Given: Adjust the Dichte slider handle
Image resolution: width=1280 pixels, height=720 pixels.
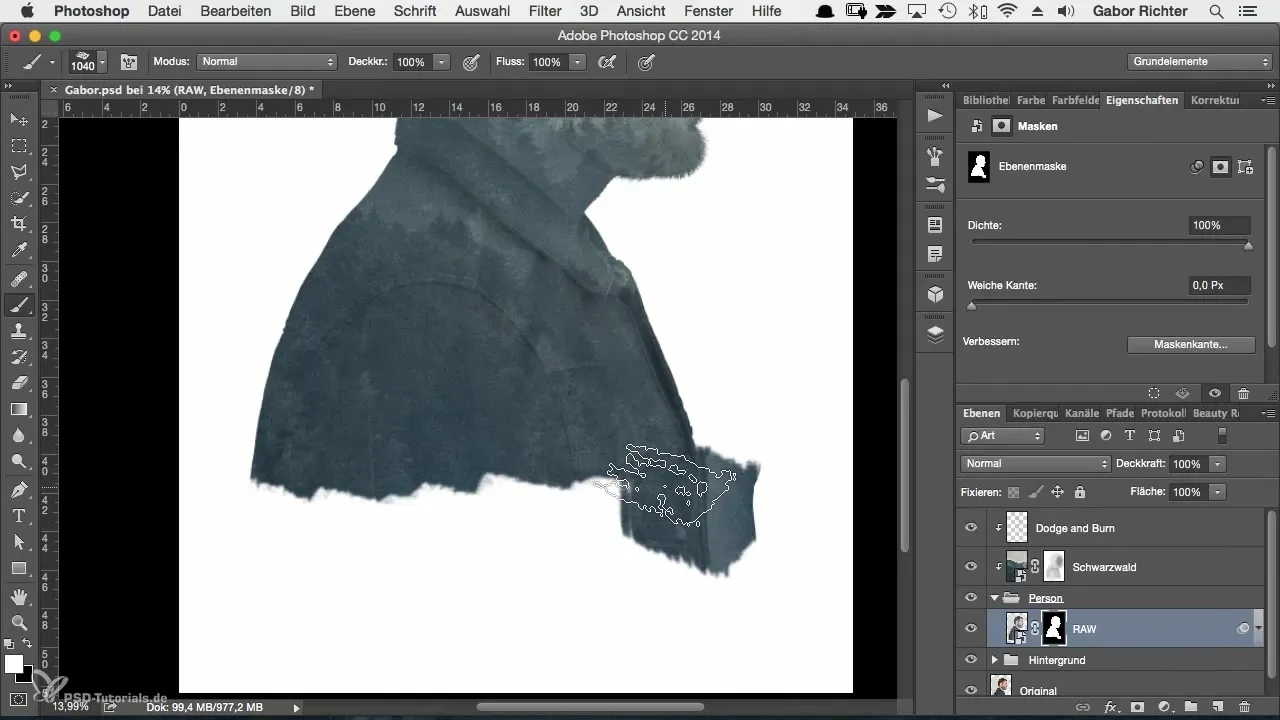Looking at the screenshot, I should (1247, 246).
